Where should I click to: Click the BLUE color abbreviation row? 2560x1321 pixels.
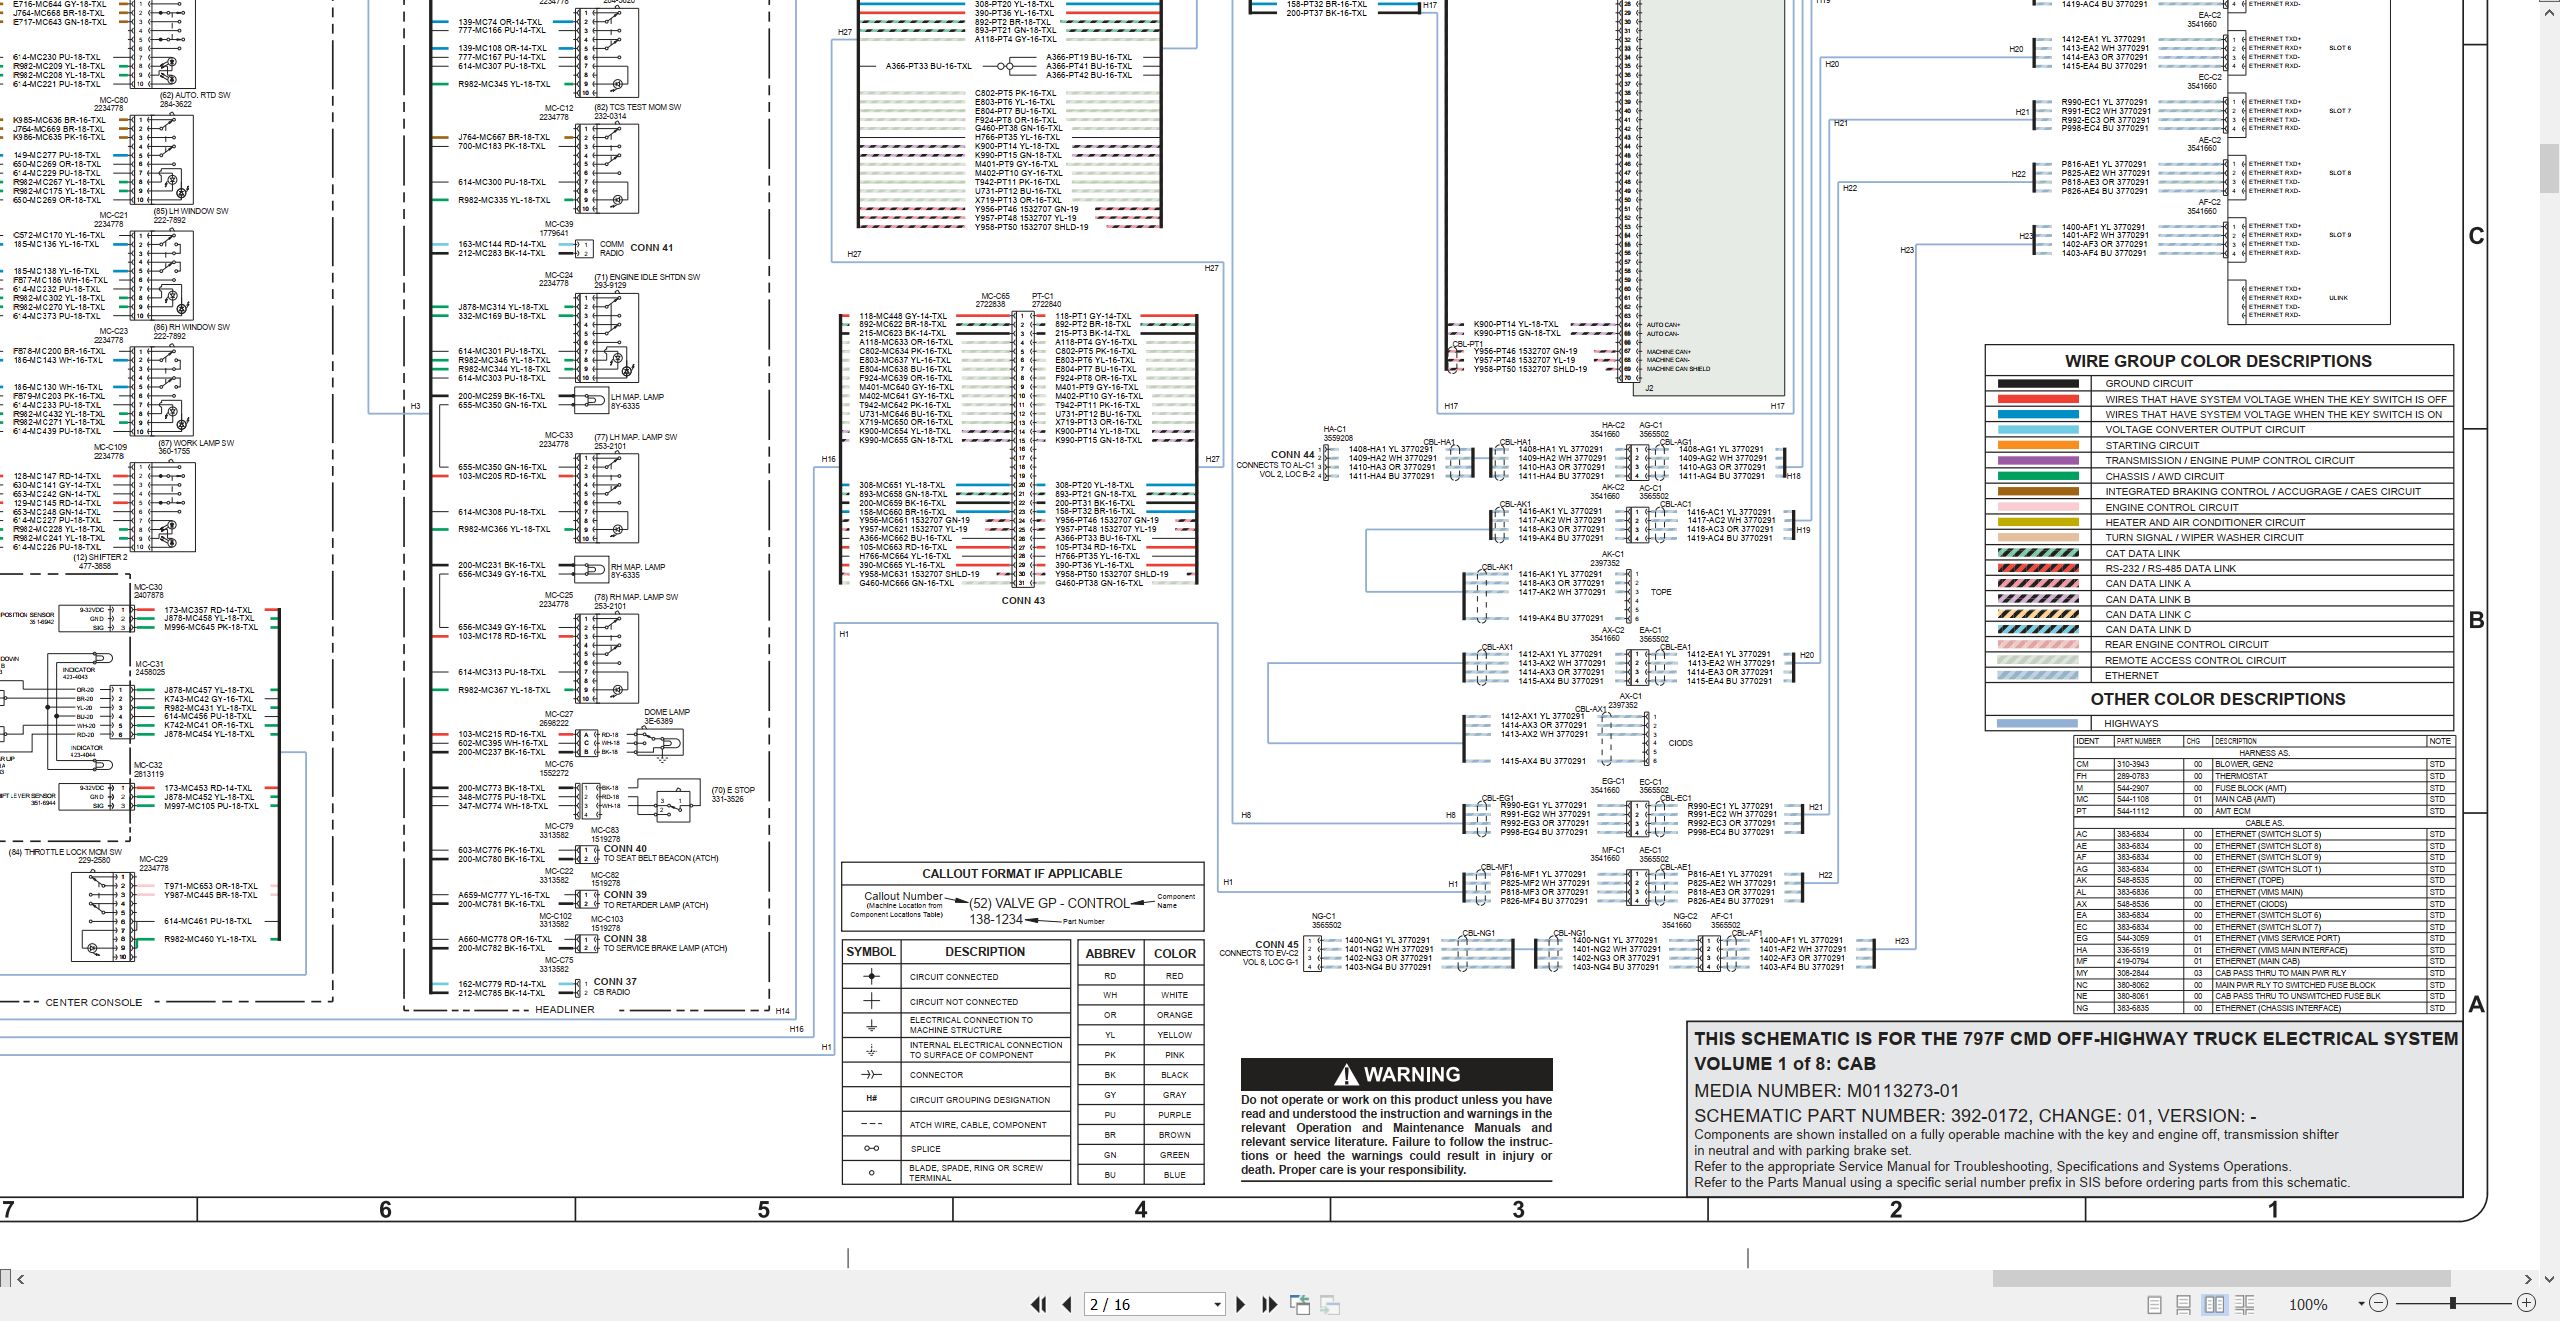click(1141, 1175)
